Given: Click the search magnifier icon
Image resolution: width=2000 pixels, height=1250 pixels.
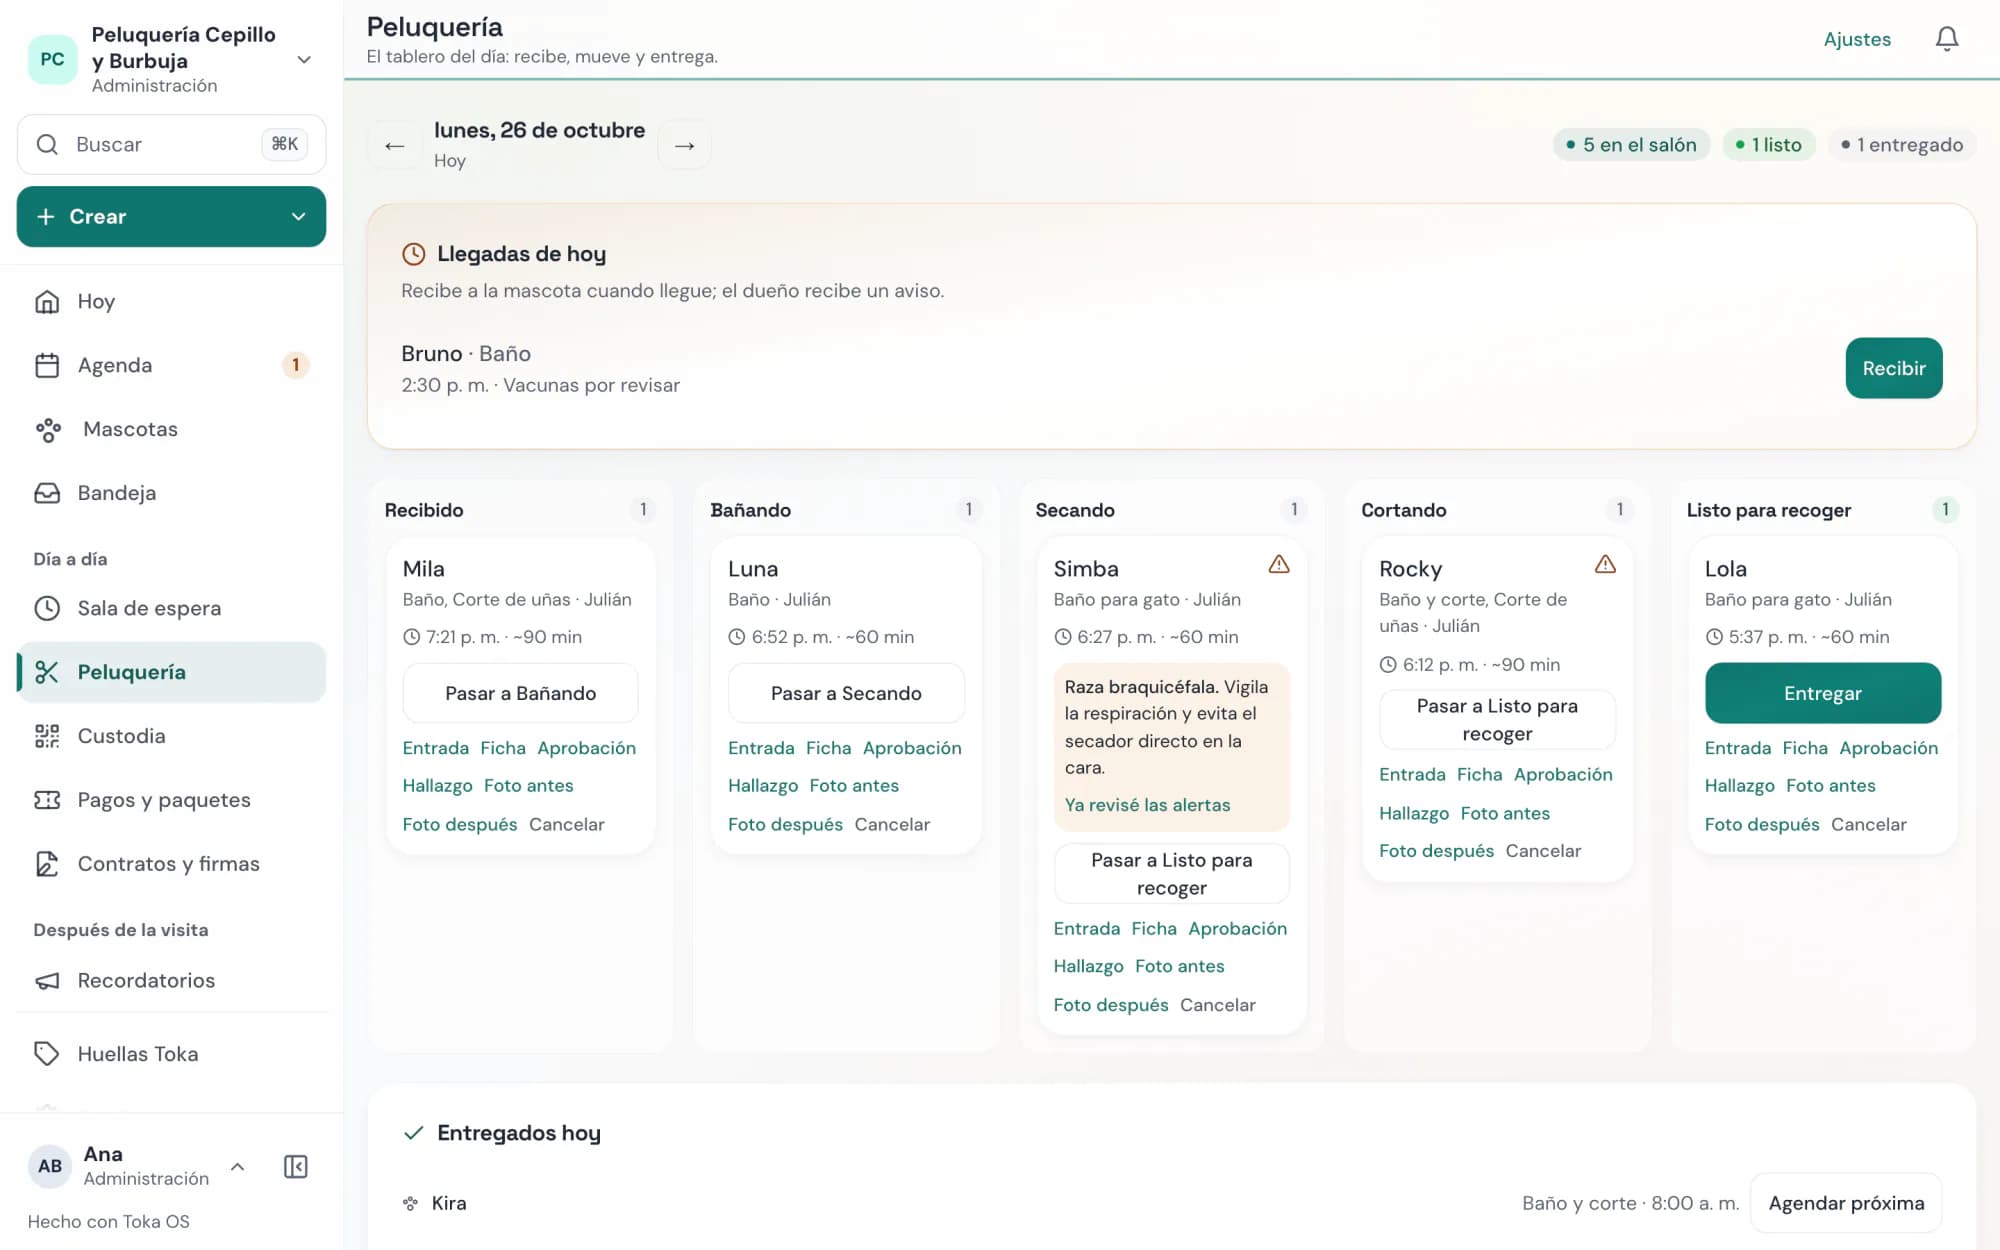Looking at the screenshot, I should (47, 144).
